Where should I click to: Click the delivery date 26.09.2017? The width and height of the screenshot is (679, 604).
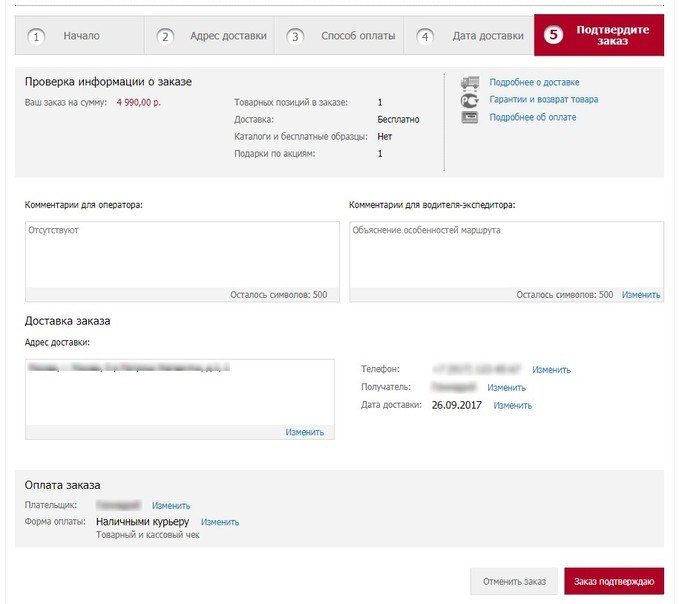point(456,405)
